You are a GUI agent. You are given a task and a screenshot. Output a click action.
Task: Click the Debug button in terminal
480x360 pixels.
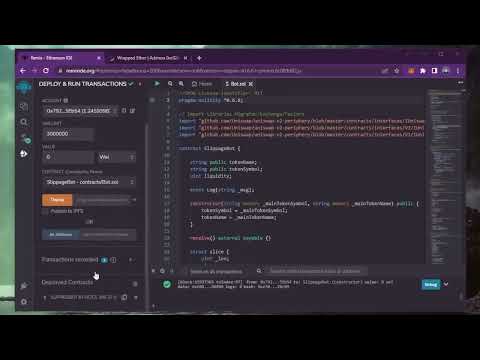431,284
